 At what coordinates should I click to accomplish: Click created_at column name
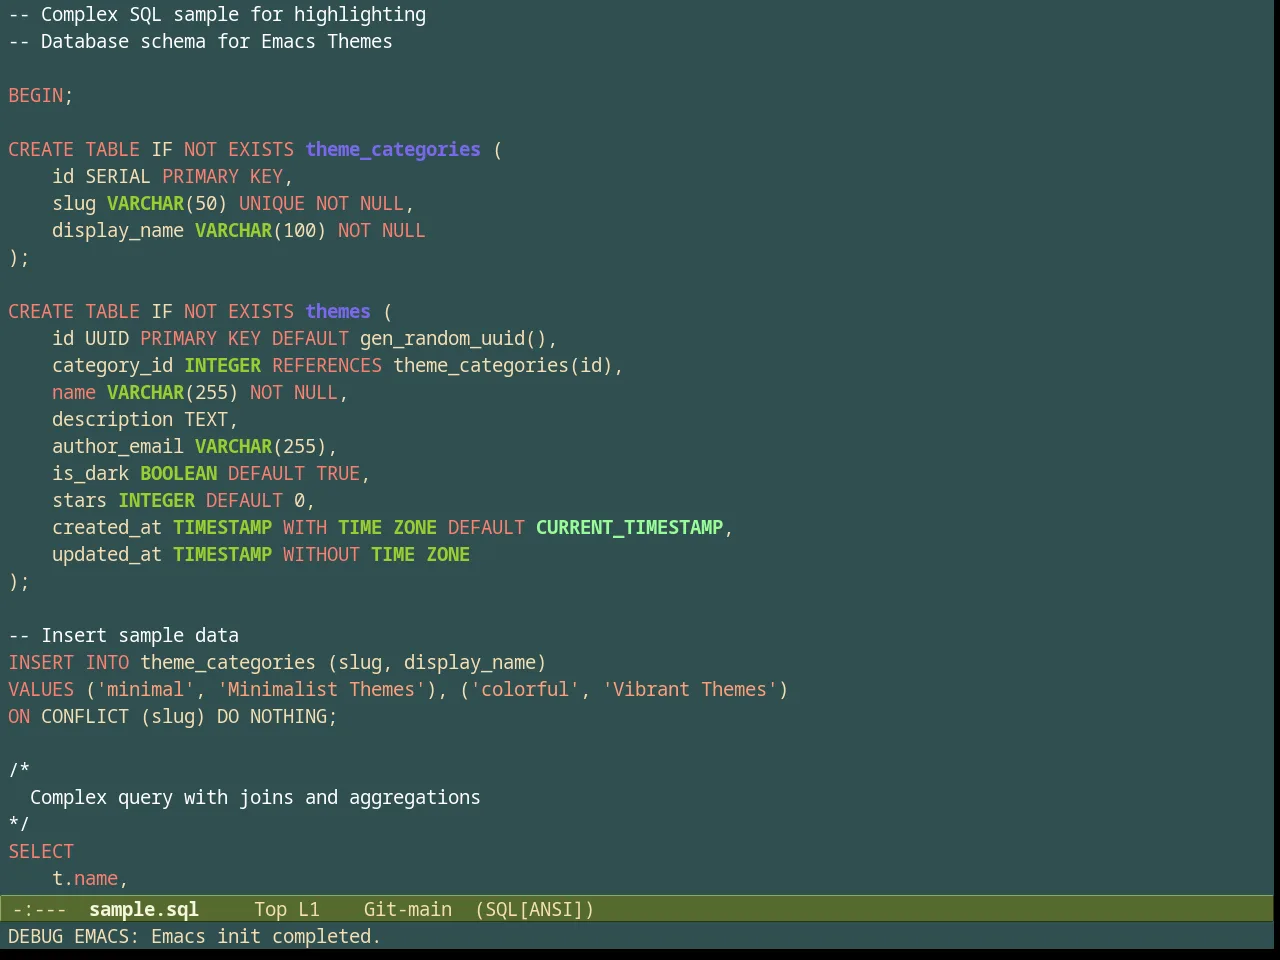pos(107,527)
